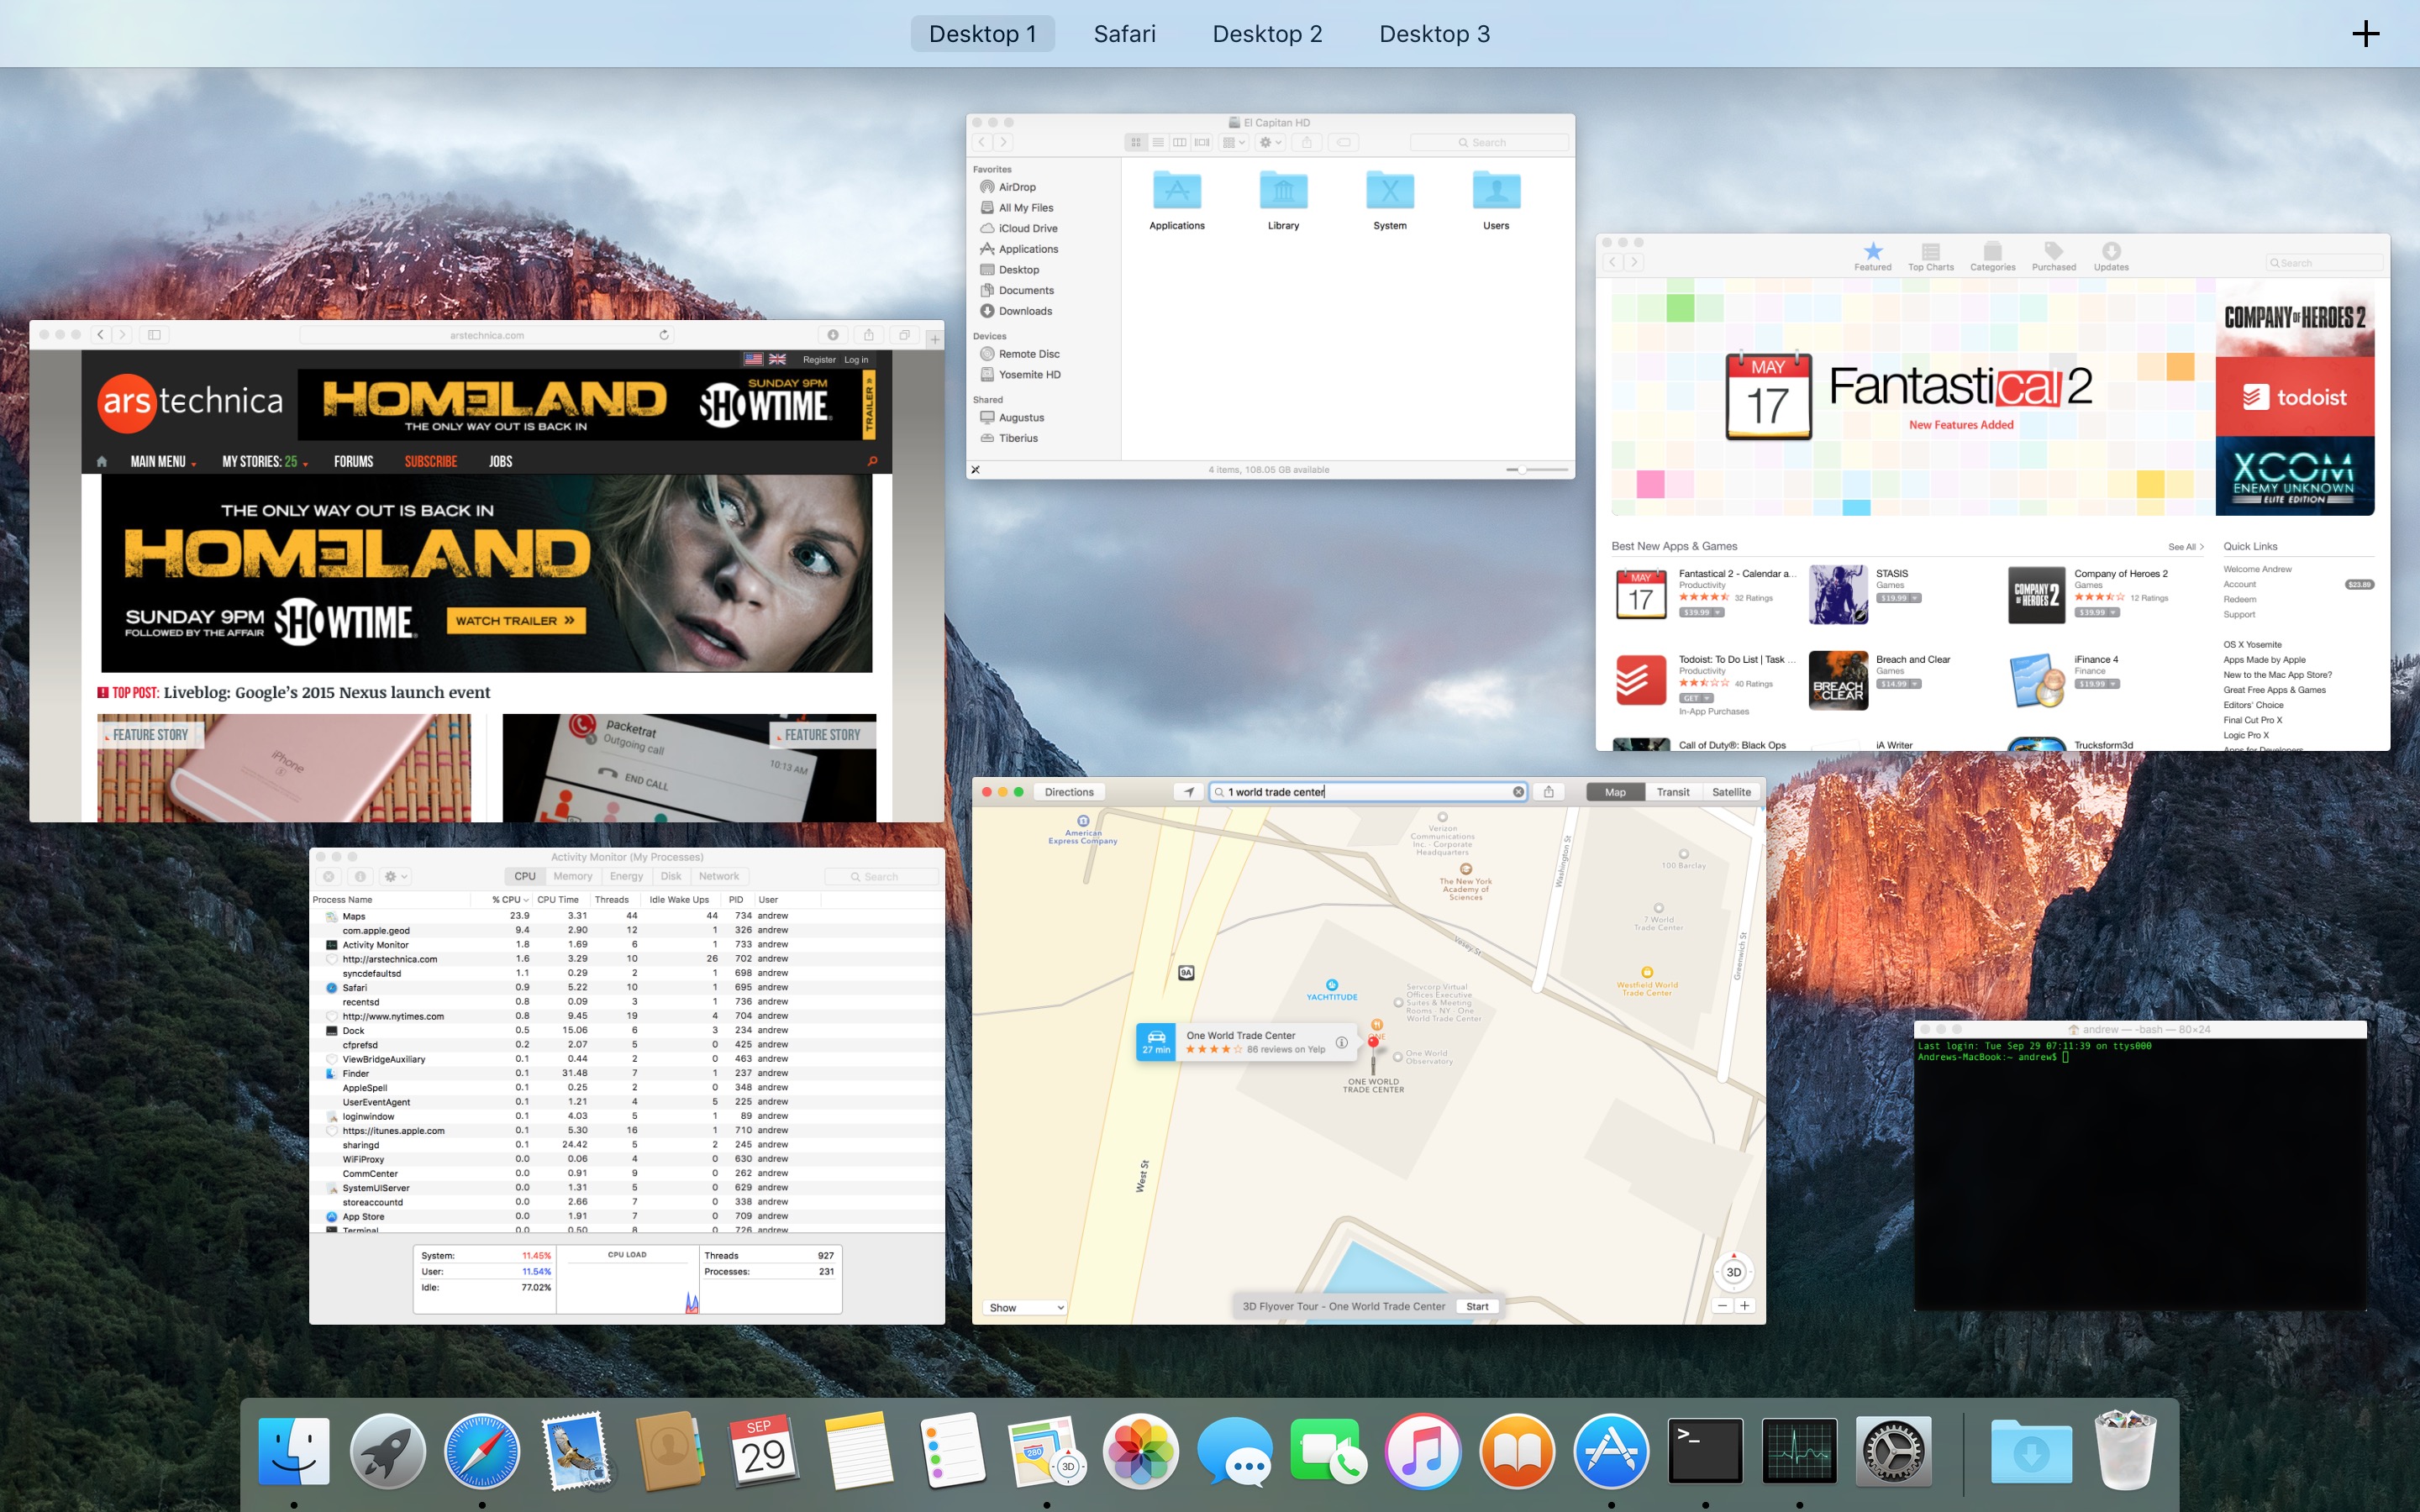Switch to Desktop 2 space
This screenshot has width=2420, height=1512.
[1267, 34]
